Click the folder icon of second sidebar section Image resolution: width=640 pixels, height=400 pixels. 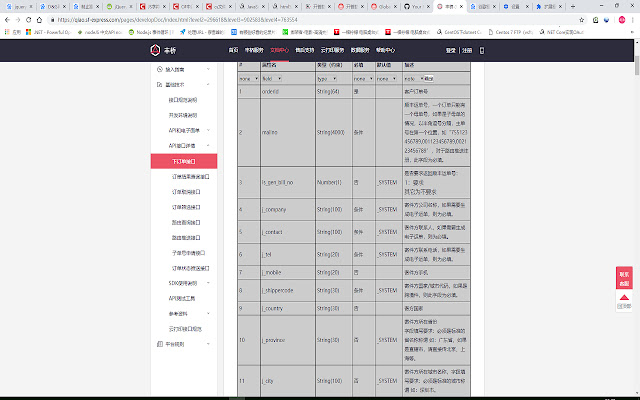(160, 84)
